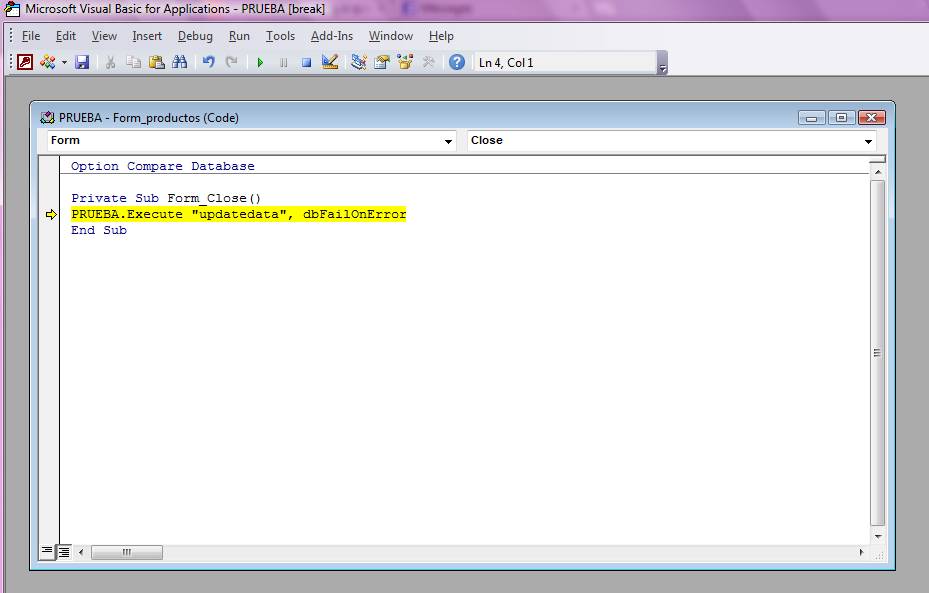Save the project with the floppy icon

[82, 62]
